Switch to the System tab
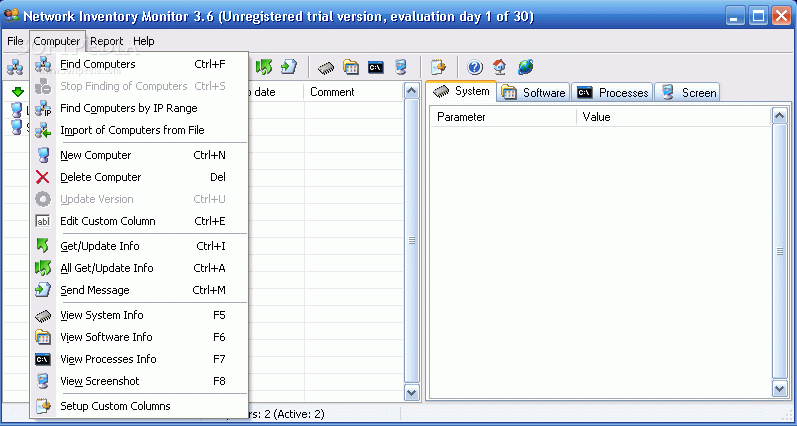Image resolution: width=797 pixels, height=426 pixels. point(462,92)
